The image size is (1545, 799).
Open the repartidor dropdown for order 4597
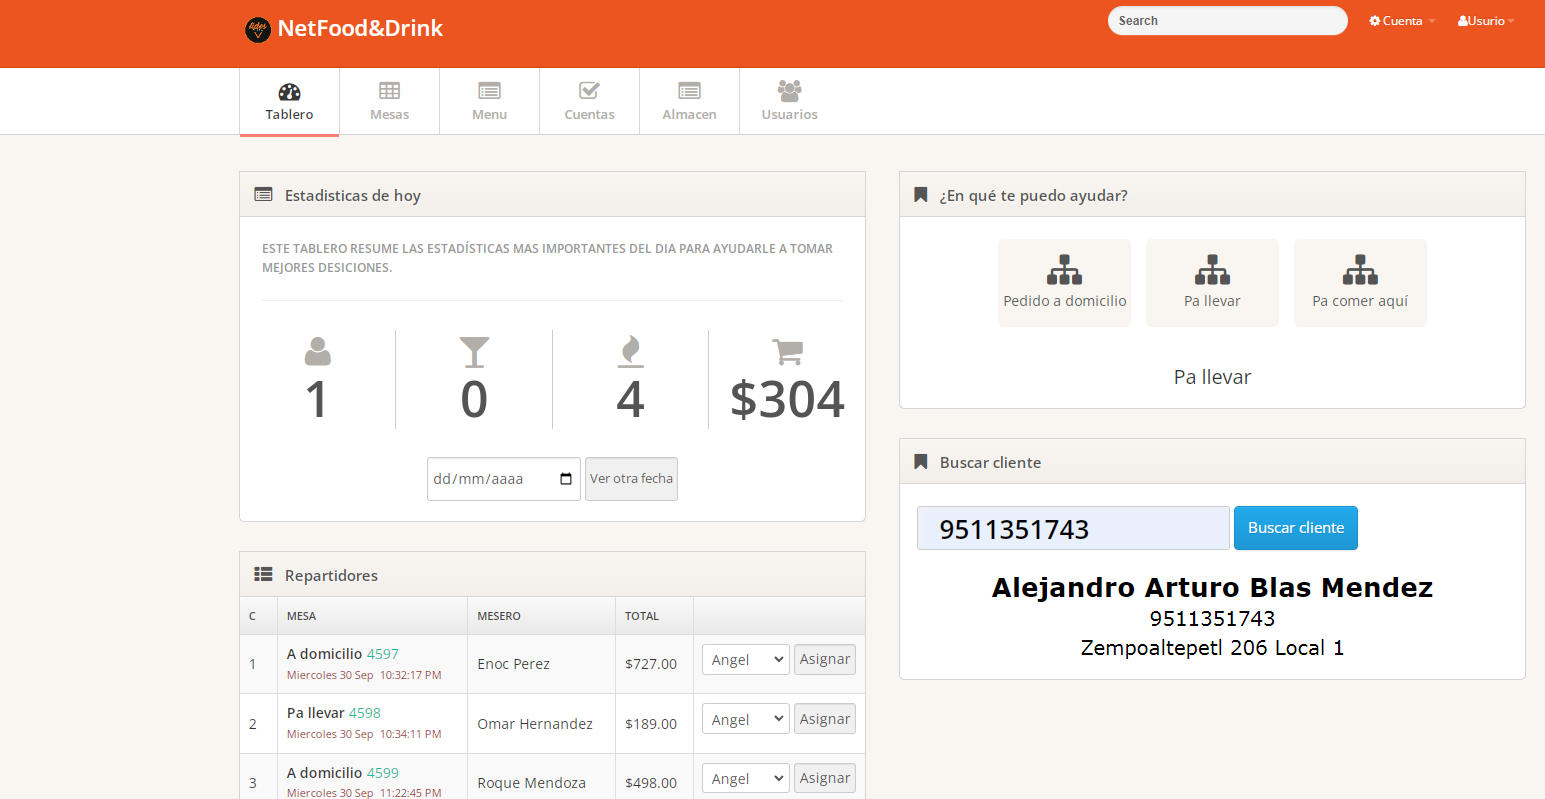point(746,660)
